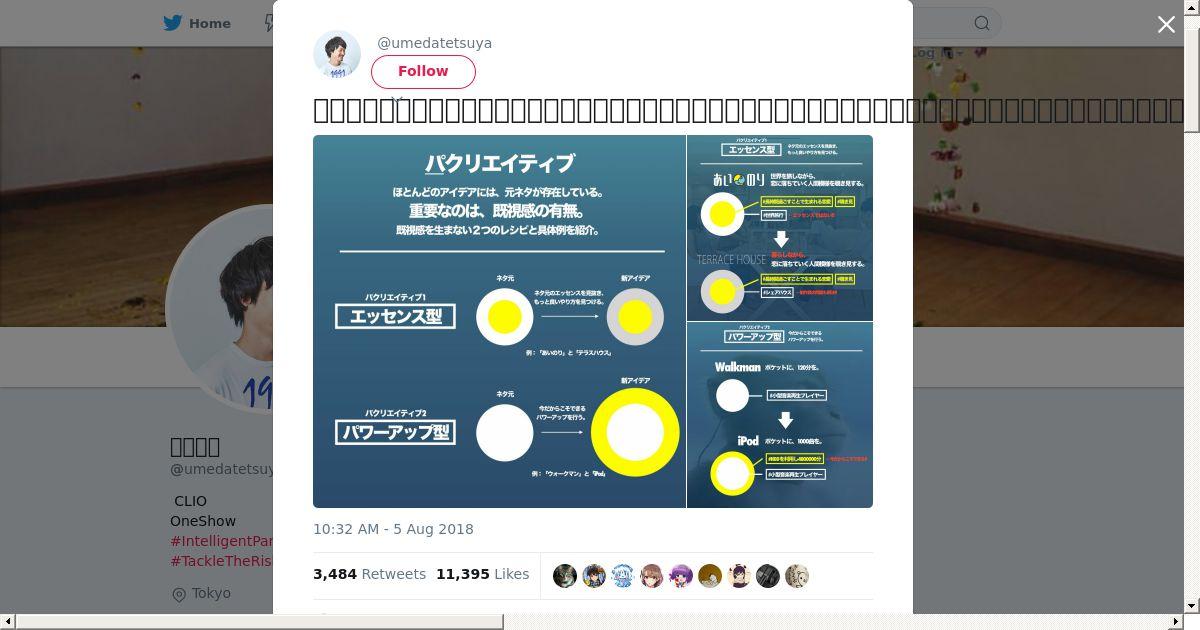Expand the tweet options chevron under Follow
The width and height of the screenshot is (1200, 630).
pos(397,99)
